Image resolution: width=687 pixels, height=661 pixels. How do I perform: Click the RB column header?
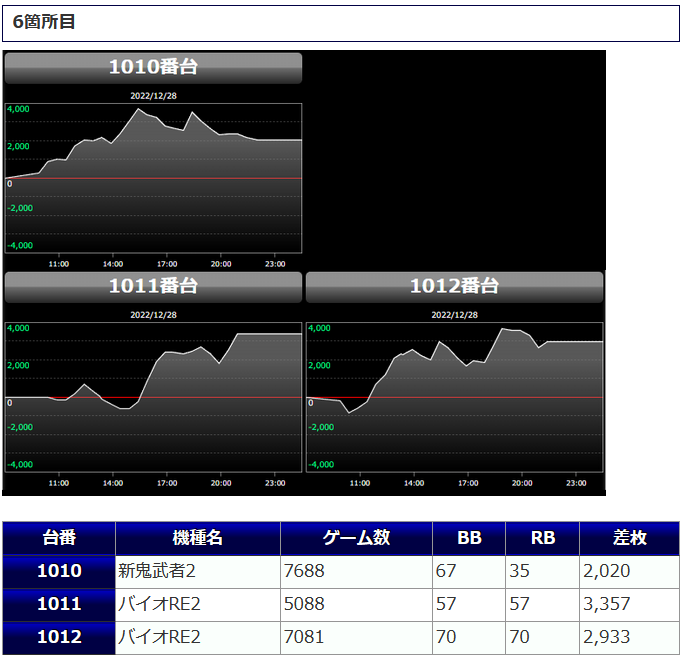coord(542,538)
